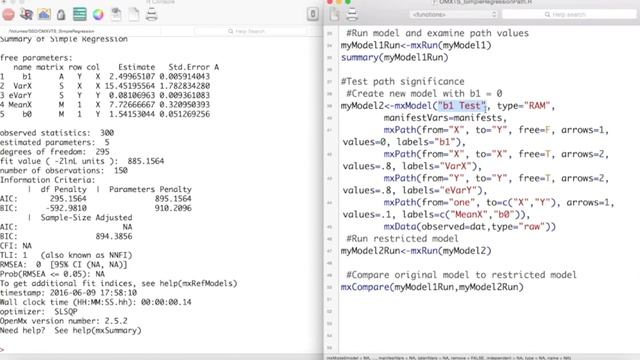Click the free parameters: heading in console
Image resolution: width=640 pixels, height=360 pixels.
point(36,58)
